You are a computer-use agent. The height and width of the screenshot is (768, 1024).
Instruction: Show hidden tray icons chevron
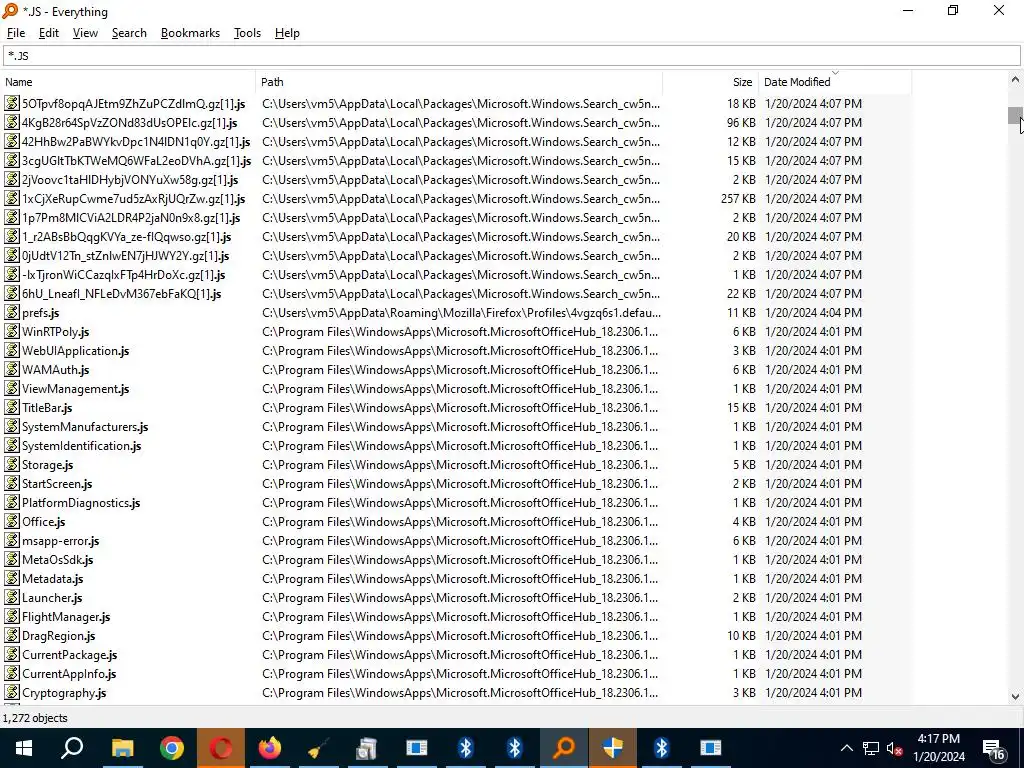(x=846, y=748)
